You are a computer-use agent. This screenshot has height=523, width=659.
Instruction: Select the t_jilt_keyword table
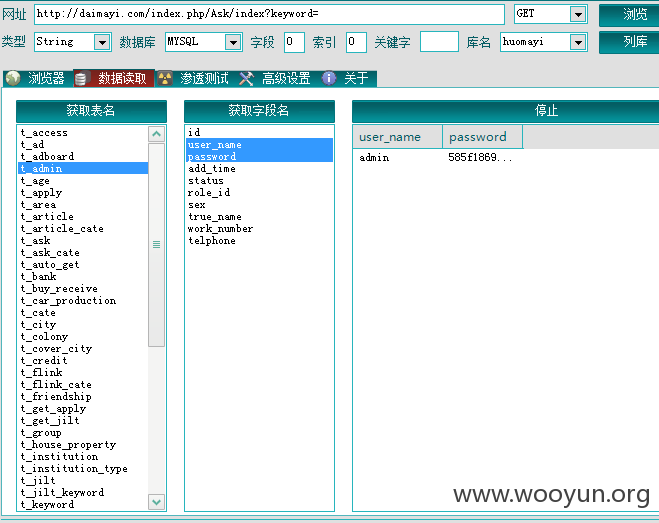click(83, 492)
